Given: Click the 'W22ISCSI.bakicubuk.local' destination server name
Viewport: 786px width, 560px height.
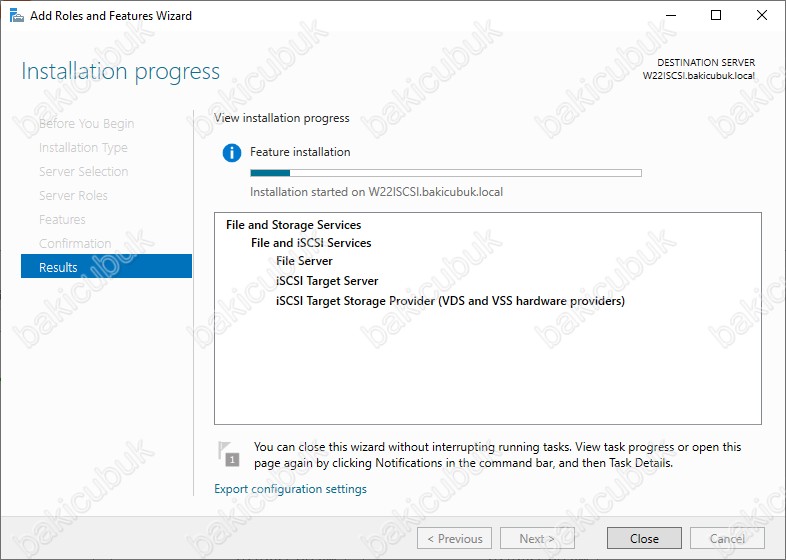Looking at the screenshot, I should [699, 76].
